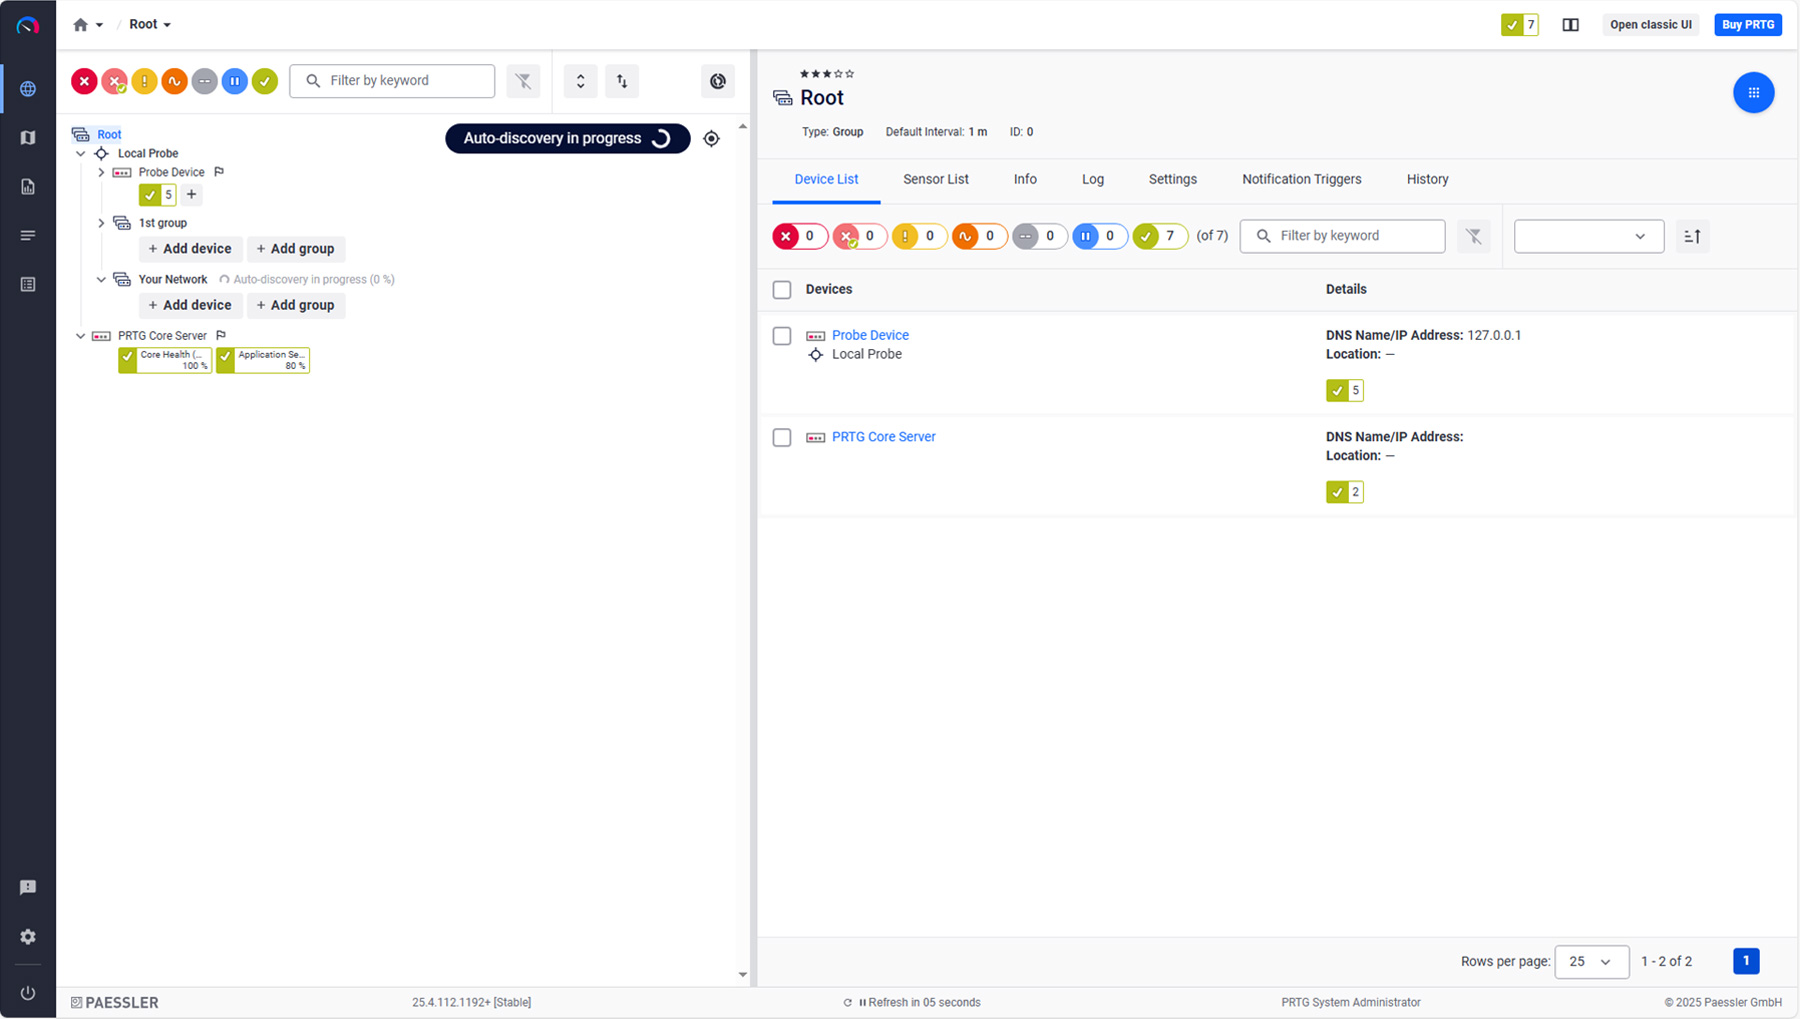Open the Root breadcrumb dropdown
The height and width of the screenshot is (1019, 1800).
pos(150,25)
